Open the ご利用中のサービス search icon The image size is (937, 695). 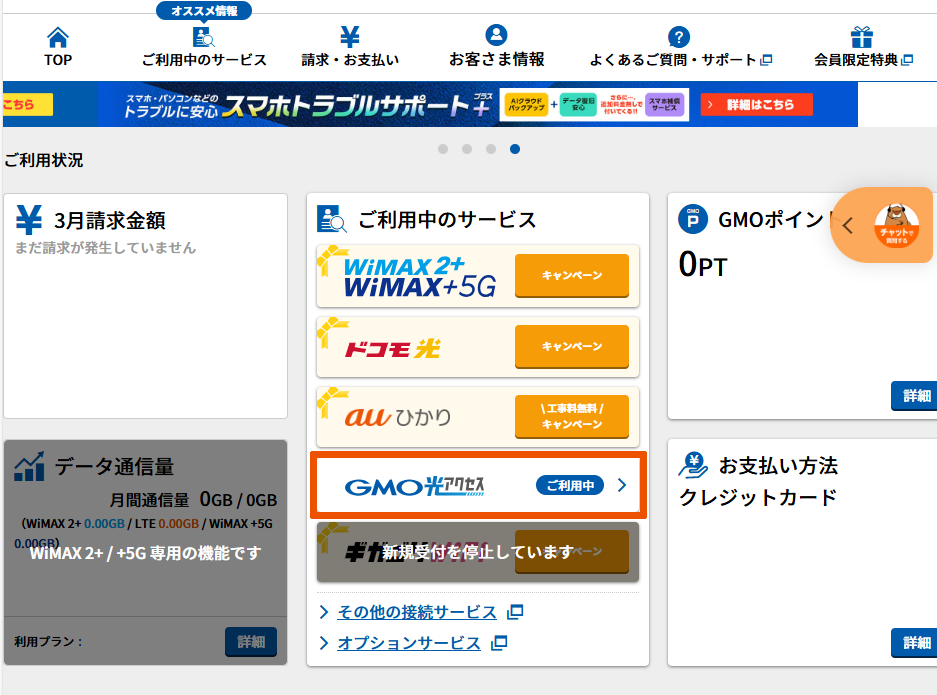click(205, 35)
